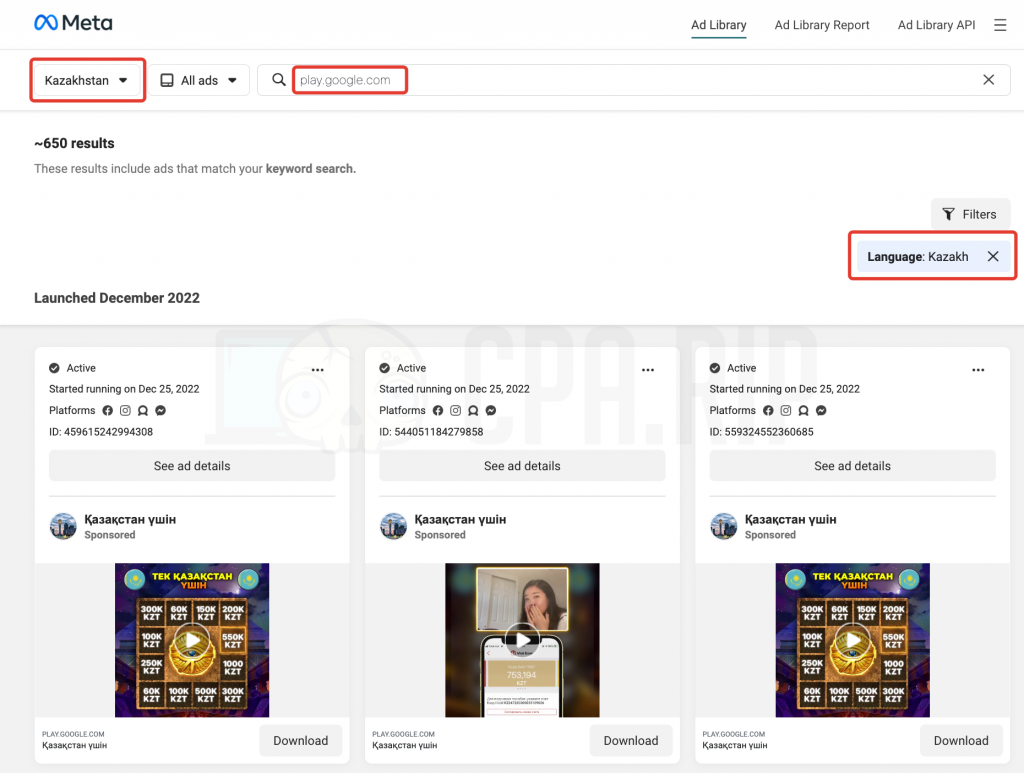Screen dimensions: 1024x773
Task: Expand the All ads category dropdown
Action: [x=199, y=80]
